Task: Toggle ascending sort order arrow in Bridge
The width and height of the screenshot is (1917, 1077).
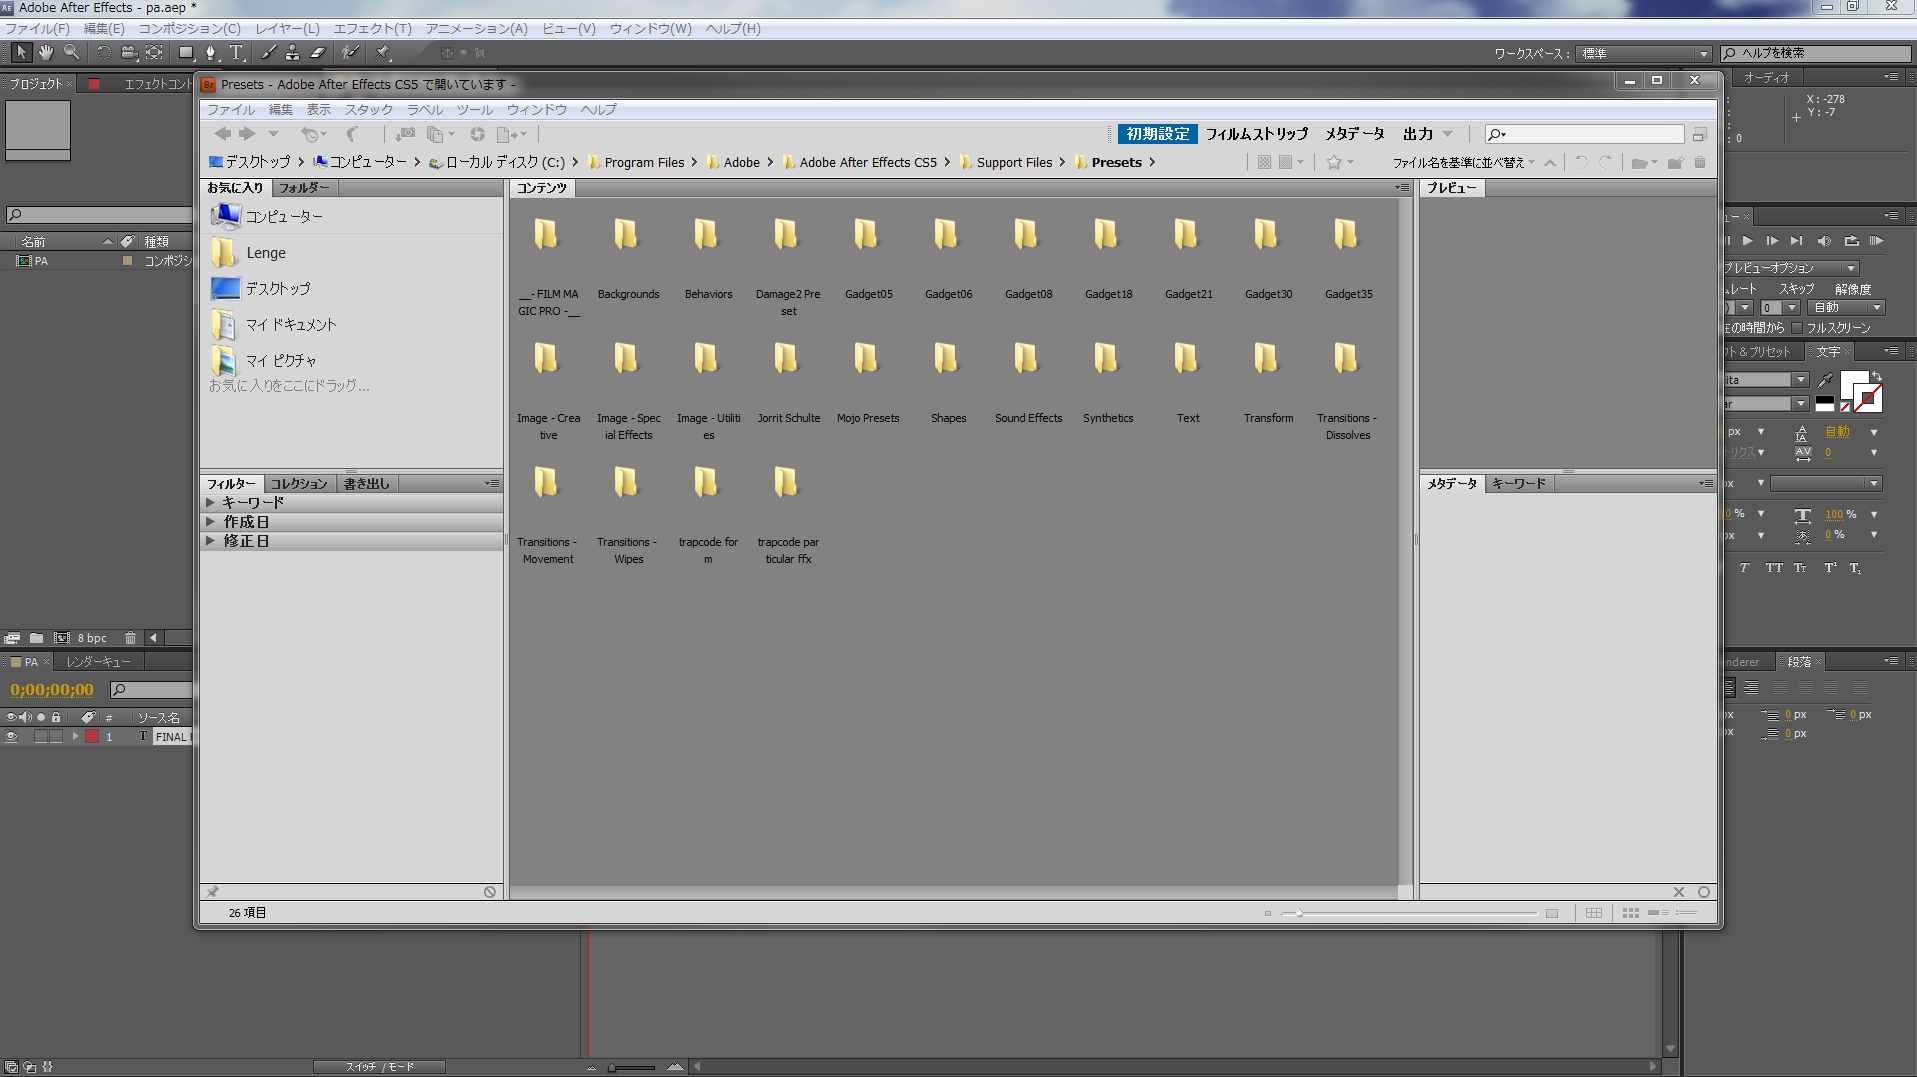Action: coord(1550,162)
